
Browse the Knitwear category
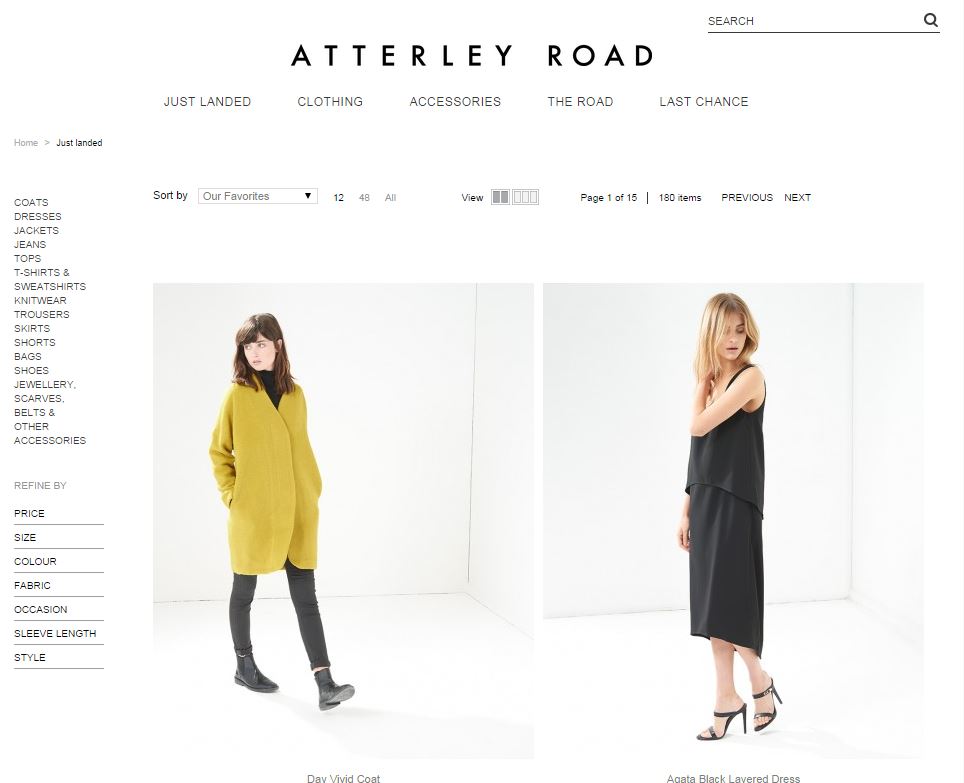click(40, 301)
